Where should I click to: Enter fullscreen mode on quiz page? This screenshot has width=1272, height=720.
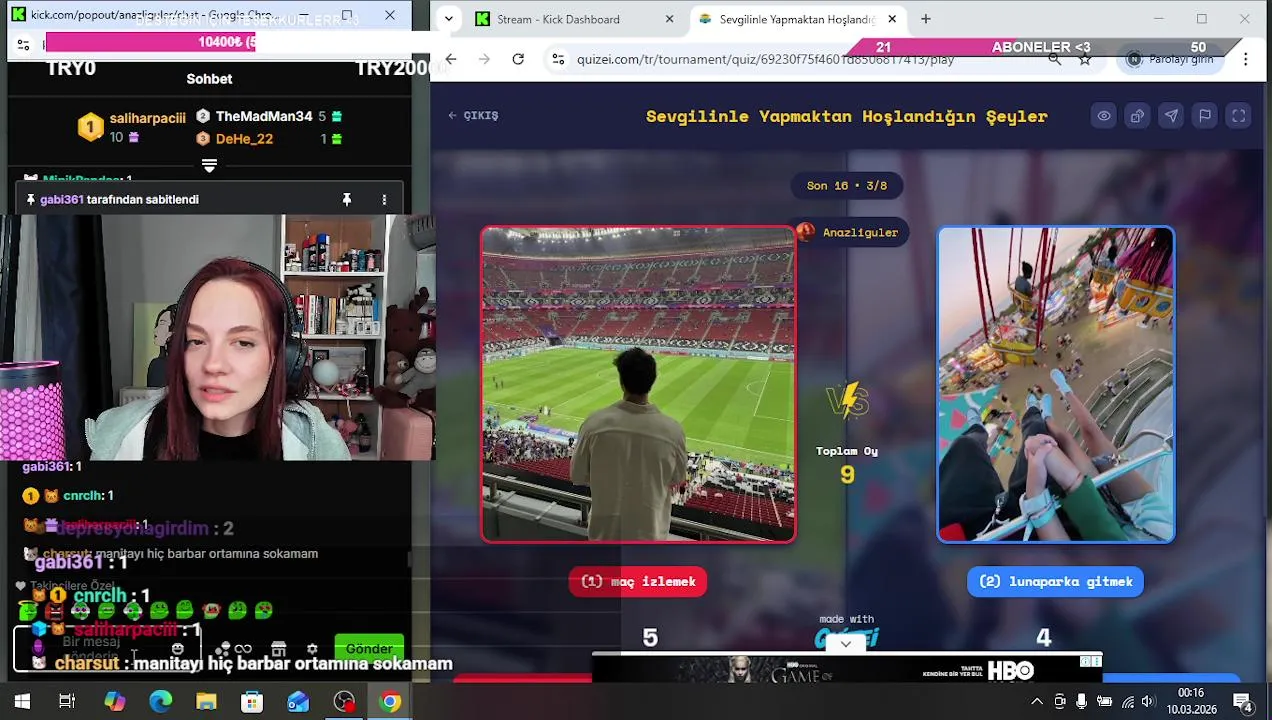point(1239,116)
